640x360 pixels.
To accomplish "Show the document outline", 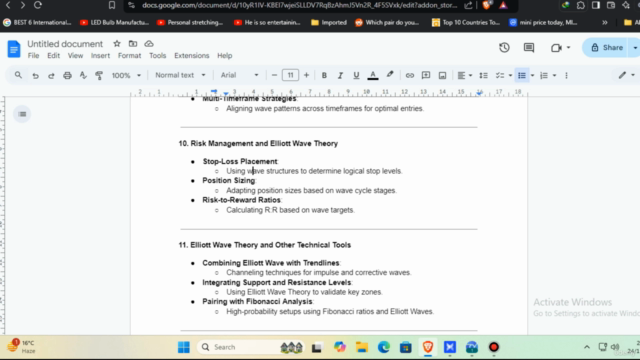I will (22, 114).
